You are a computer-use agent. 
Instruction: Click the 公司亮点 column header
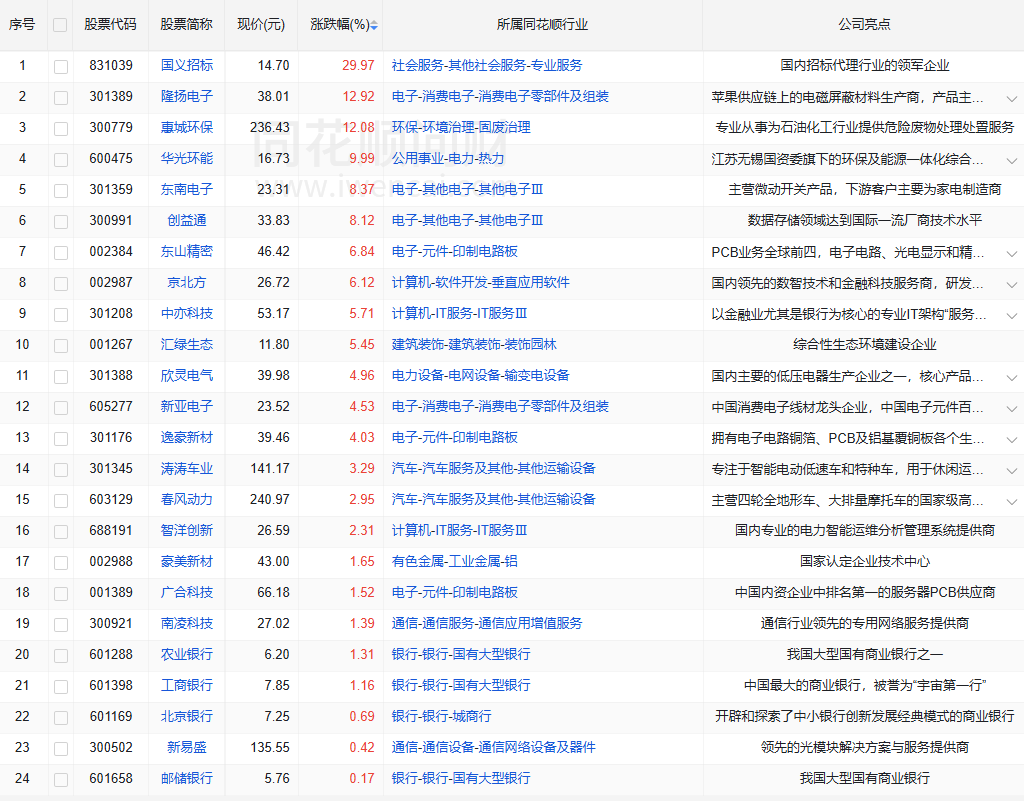tap(864, 25)
